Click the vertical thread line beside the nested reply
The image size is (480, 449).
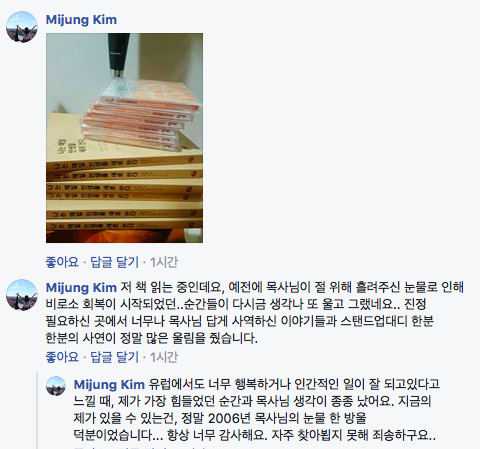click(x=37, y=411)
